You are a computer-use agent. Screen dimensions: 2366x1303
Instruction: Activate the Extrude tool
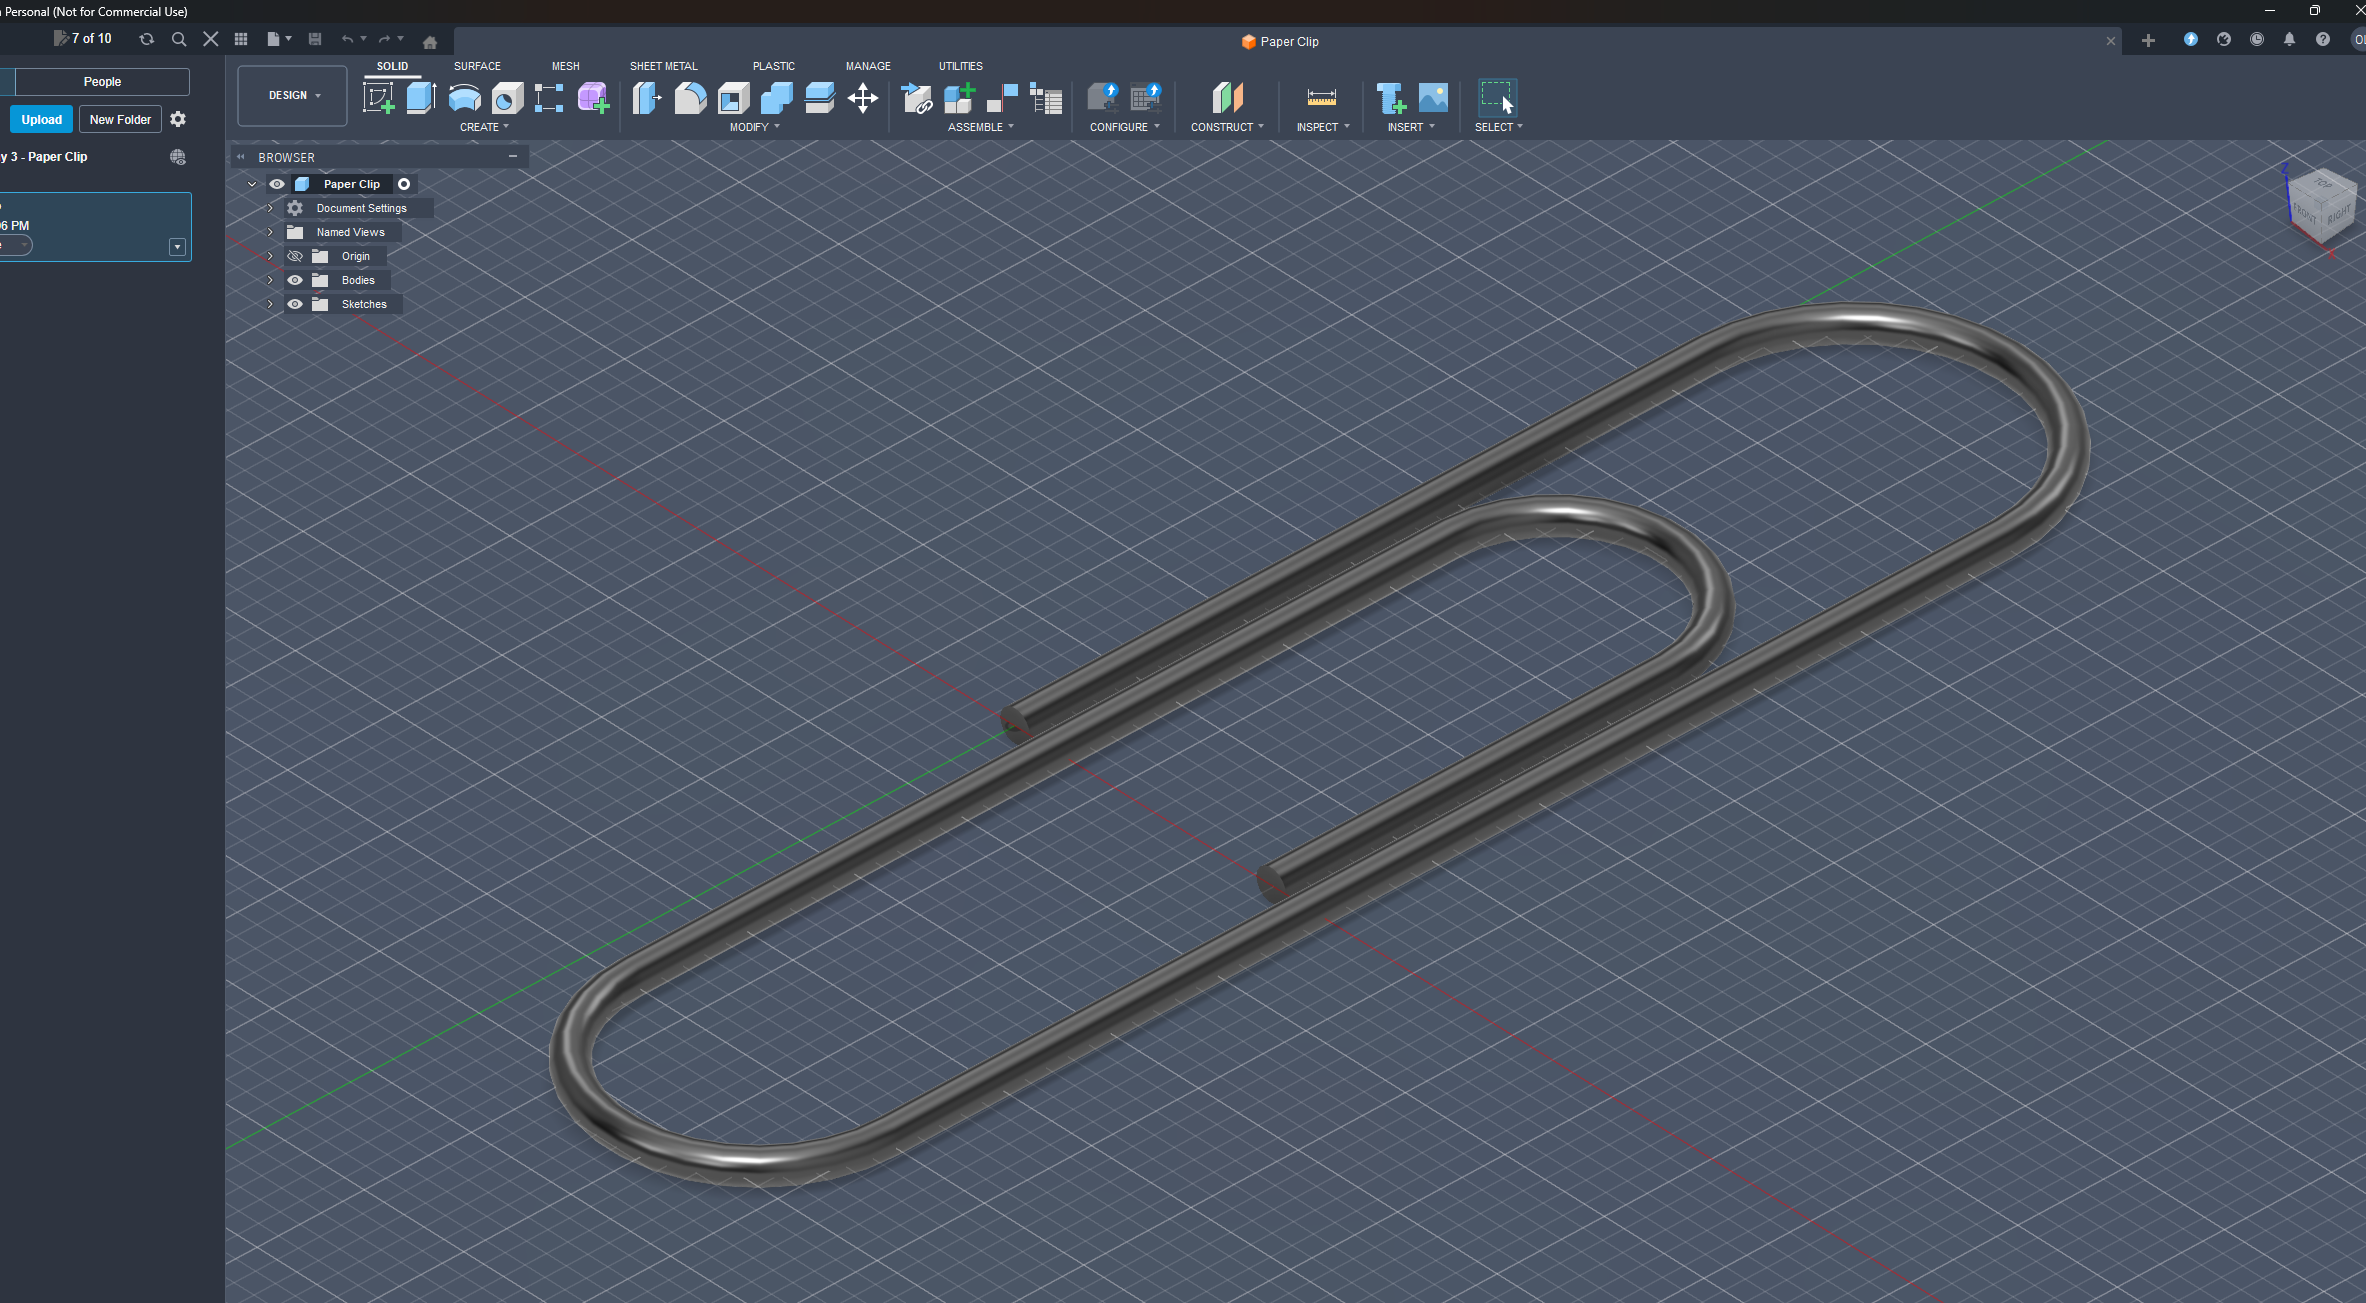pos(420,98)
